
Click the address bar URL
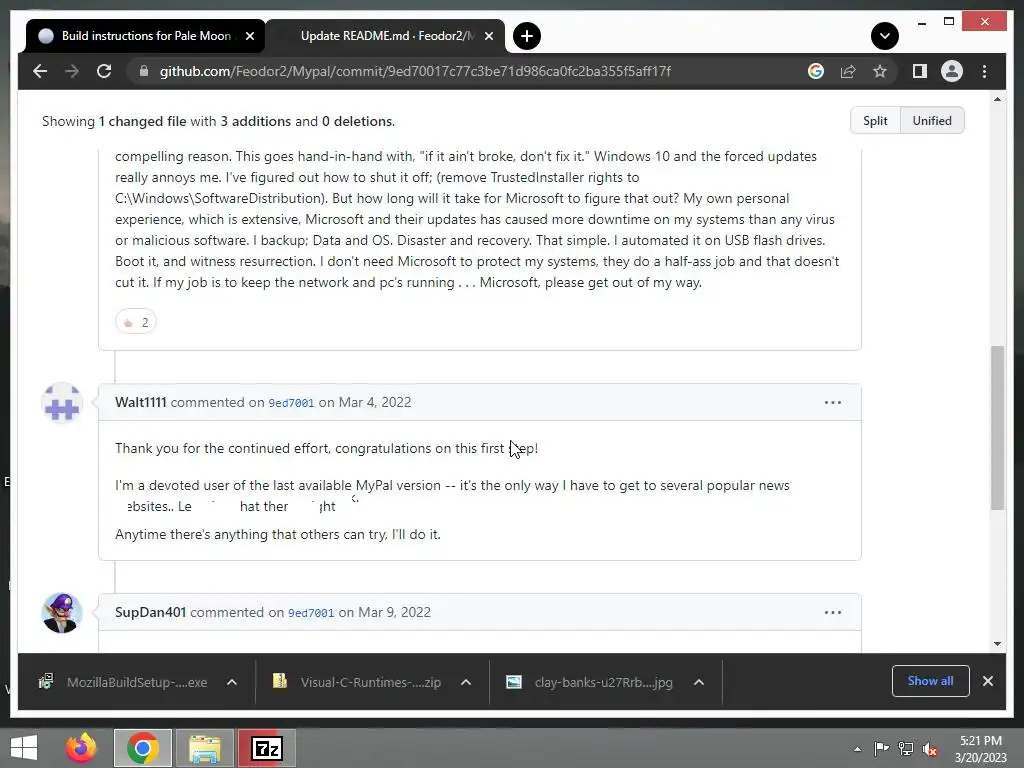(415, 71)
